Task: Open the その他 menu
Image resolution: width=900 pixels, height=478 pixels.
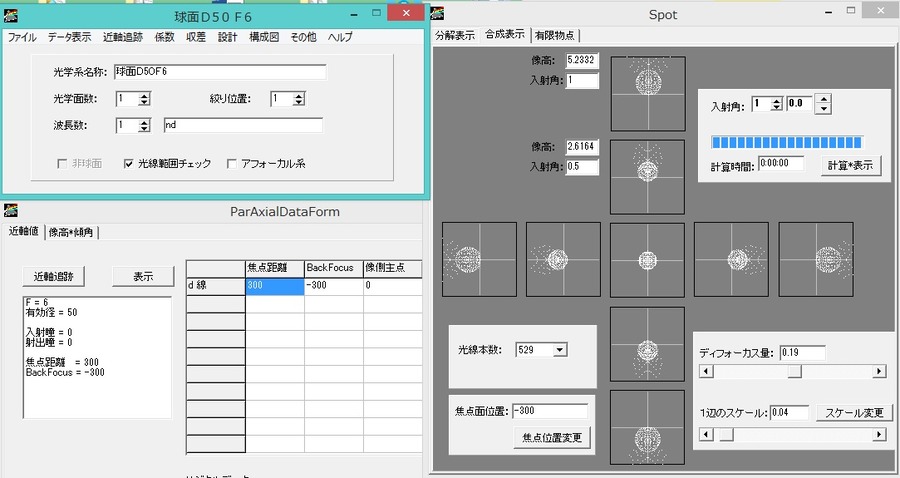Action: click(303, 37)
